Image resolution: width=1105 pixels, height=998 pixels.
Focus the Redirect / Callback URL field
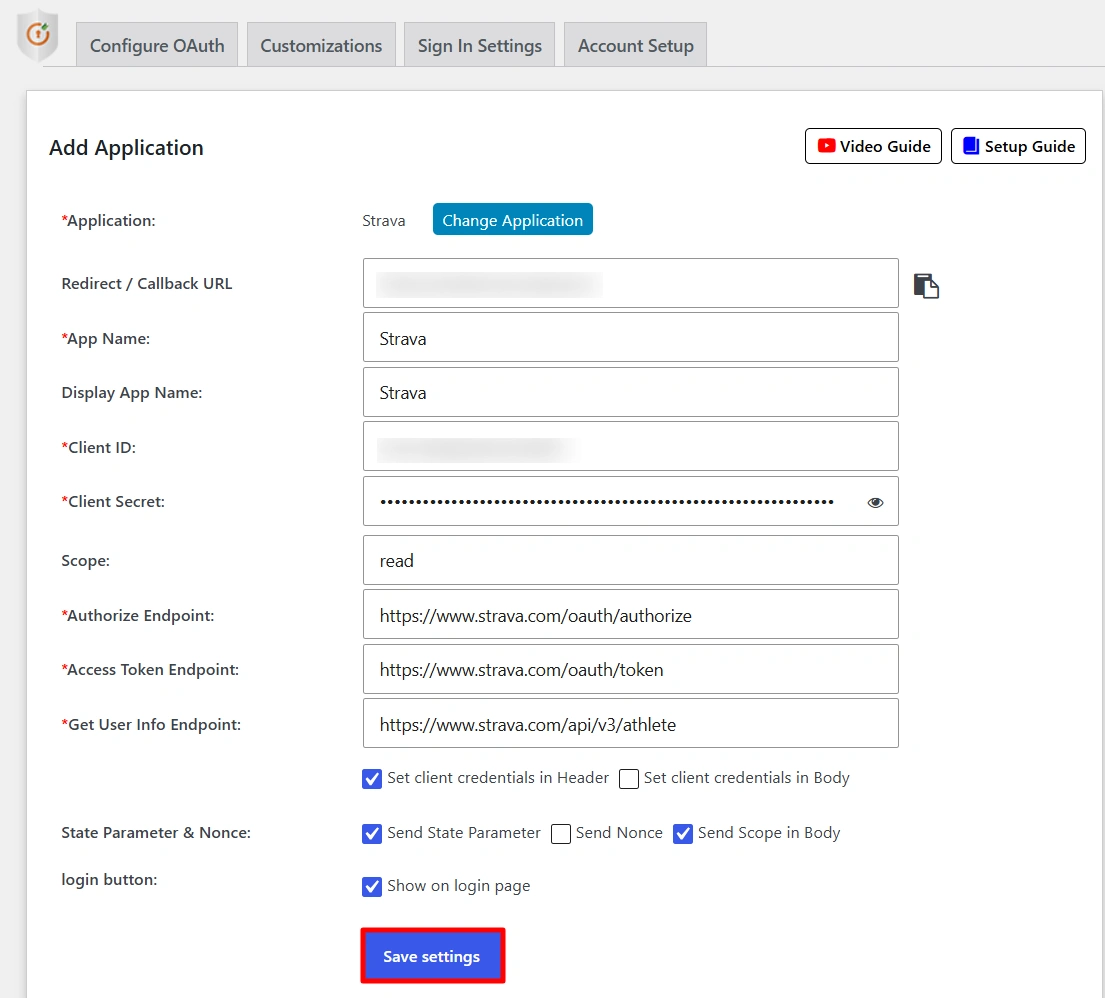[631, 283]
